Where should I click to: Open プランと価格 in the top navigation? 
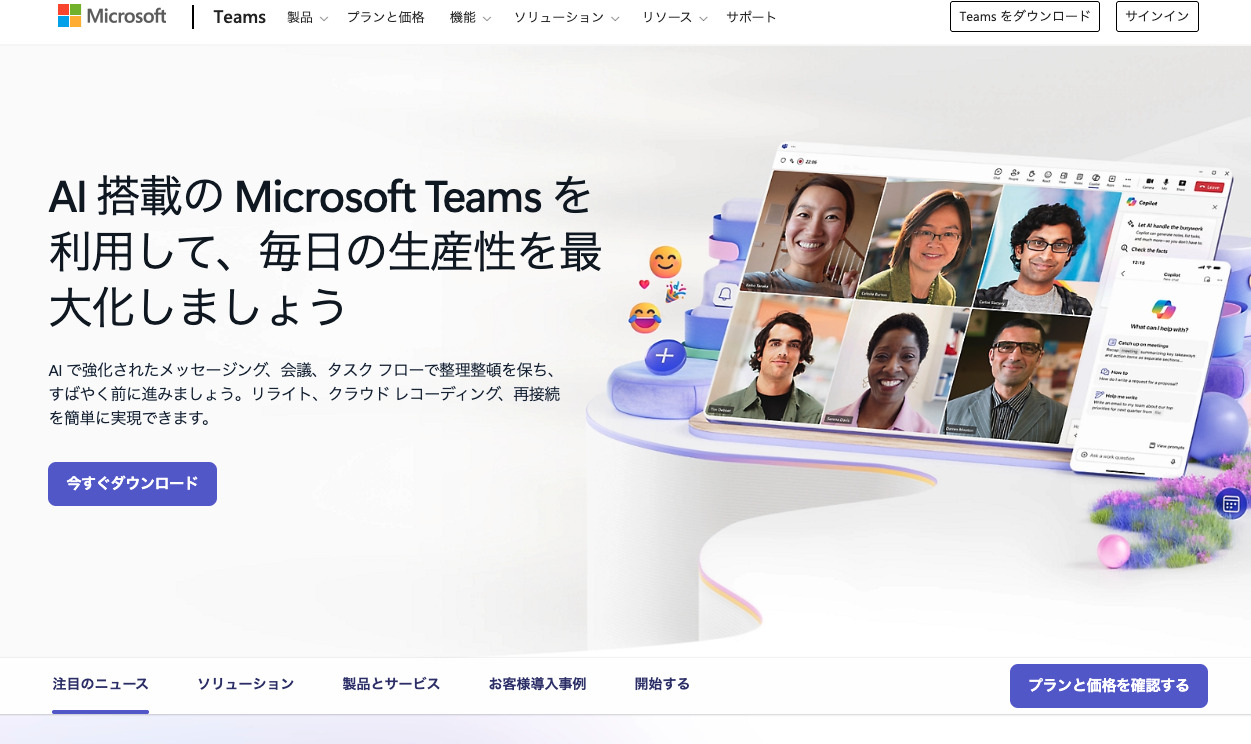tap(386, 17)
